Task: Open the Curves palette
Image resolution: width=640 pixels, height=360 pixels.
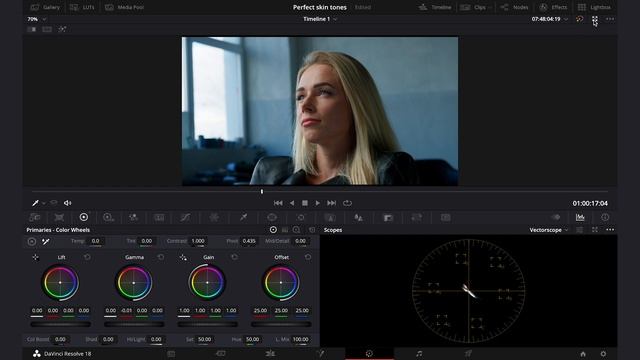Action: pyautogui.click(x=185, y=218)
